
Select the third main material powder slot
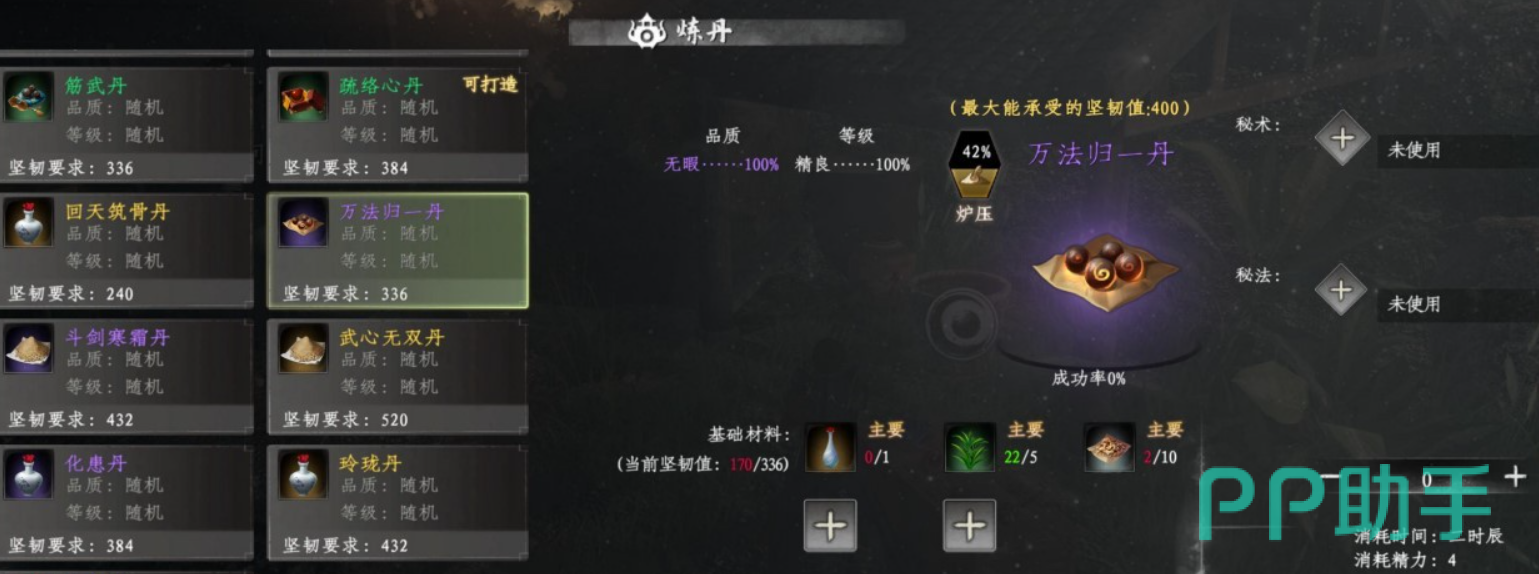(1110, 447)
